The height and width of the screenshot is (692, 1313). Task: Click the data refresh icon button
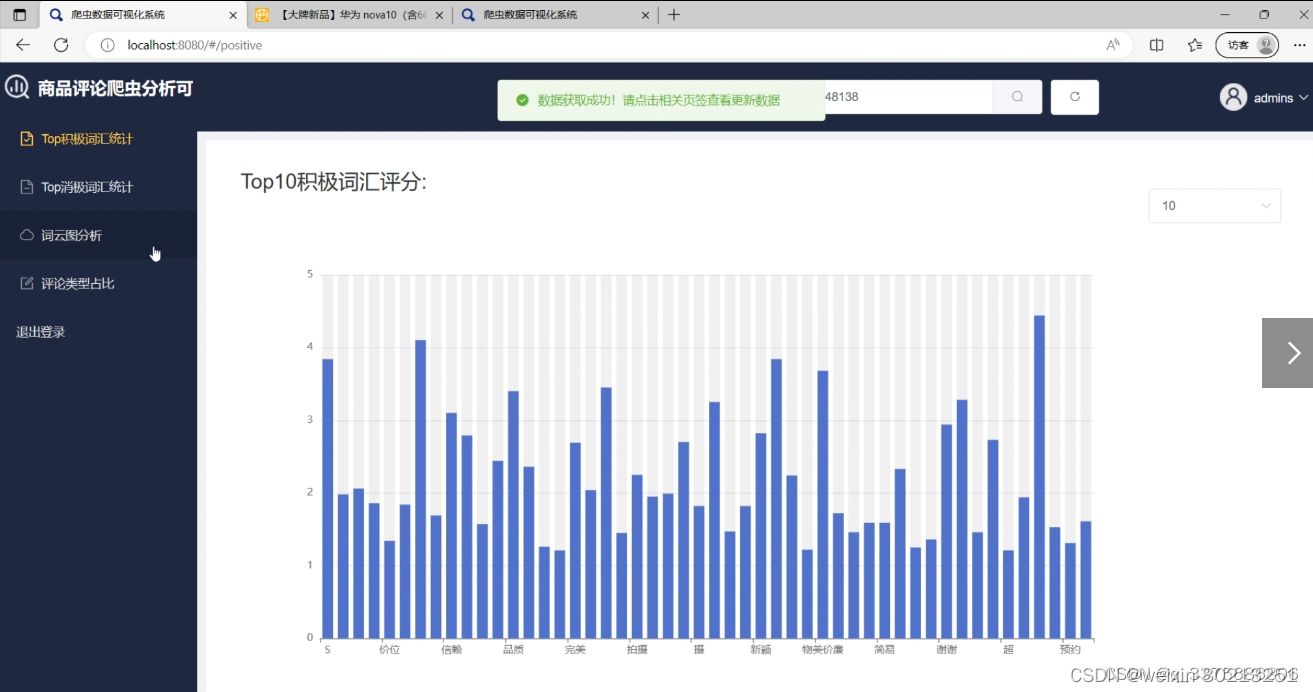click(1074, 97)
